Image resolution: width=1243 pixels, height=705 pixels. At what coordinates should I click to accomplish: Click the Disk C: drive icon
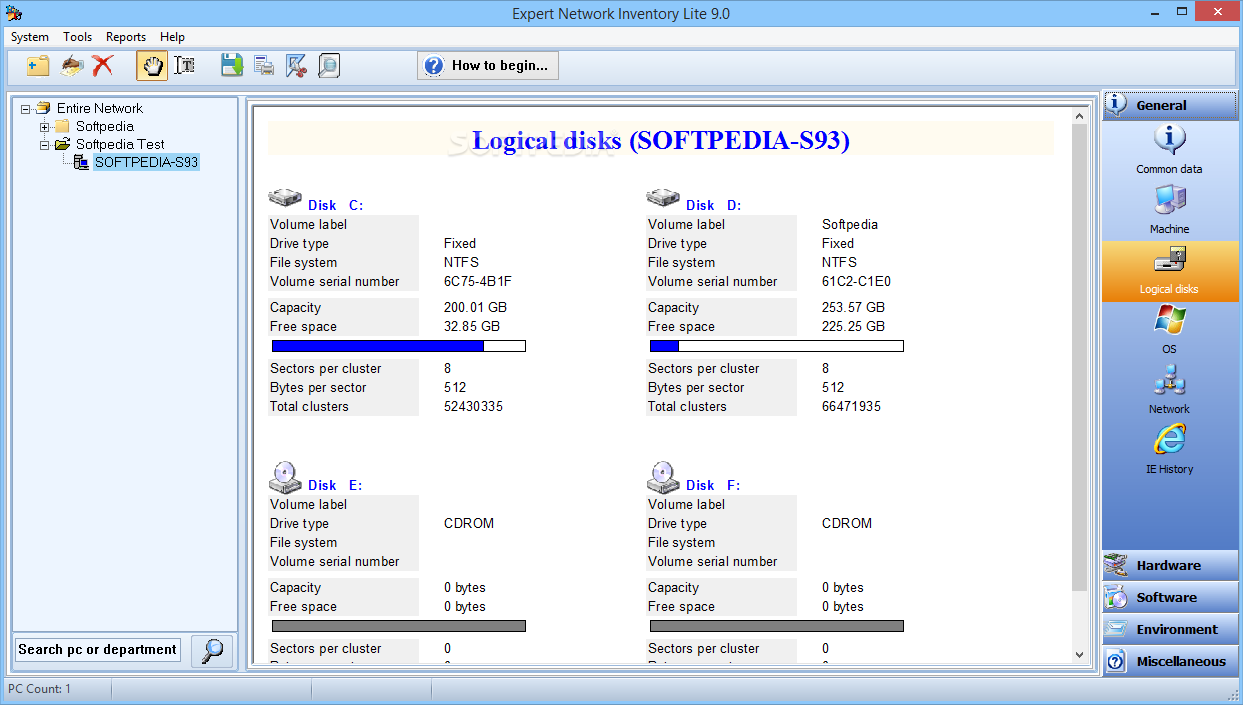click(285, 198)
